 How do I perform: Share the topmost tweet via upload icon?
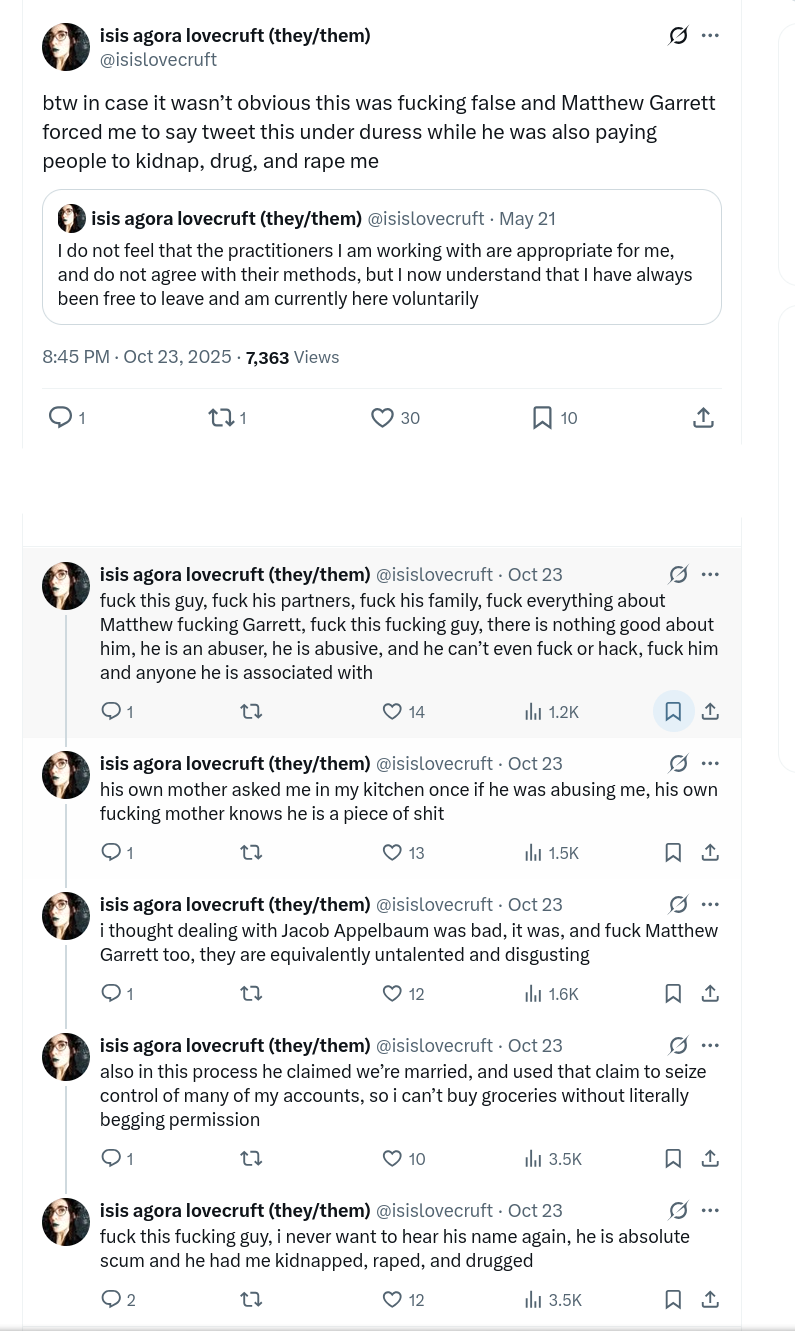coord(703,417)
